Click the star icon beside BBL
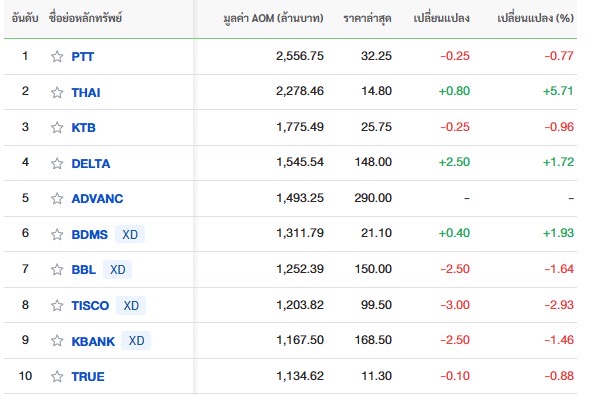 57,270
